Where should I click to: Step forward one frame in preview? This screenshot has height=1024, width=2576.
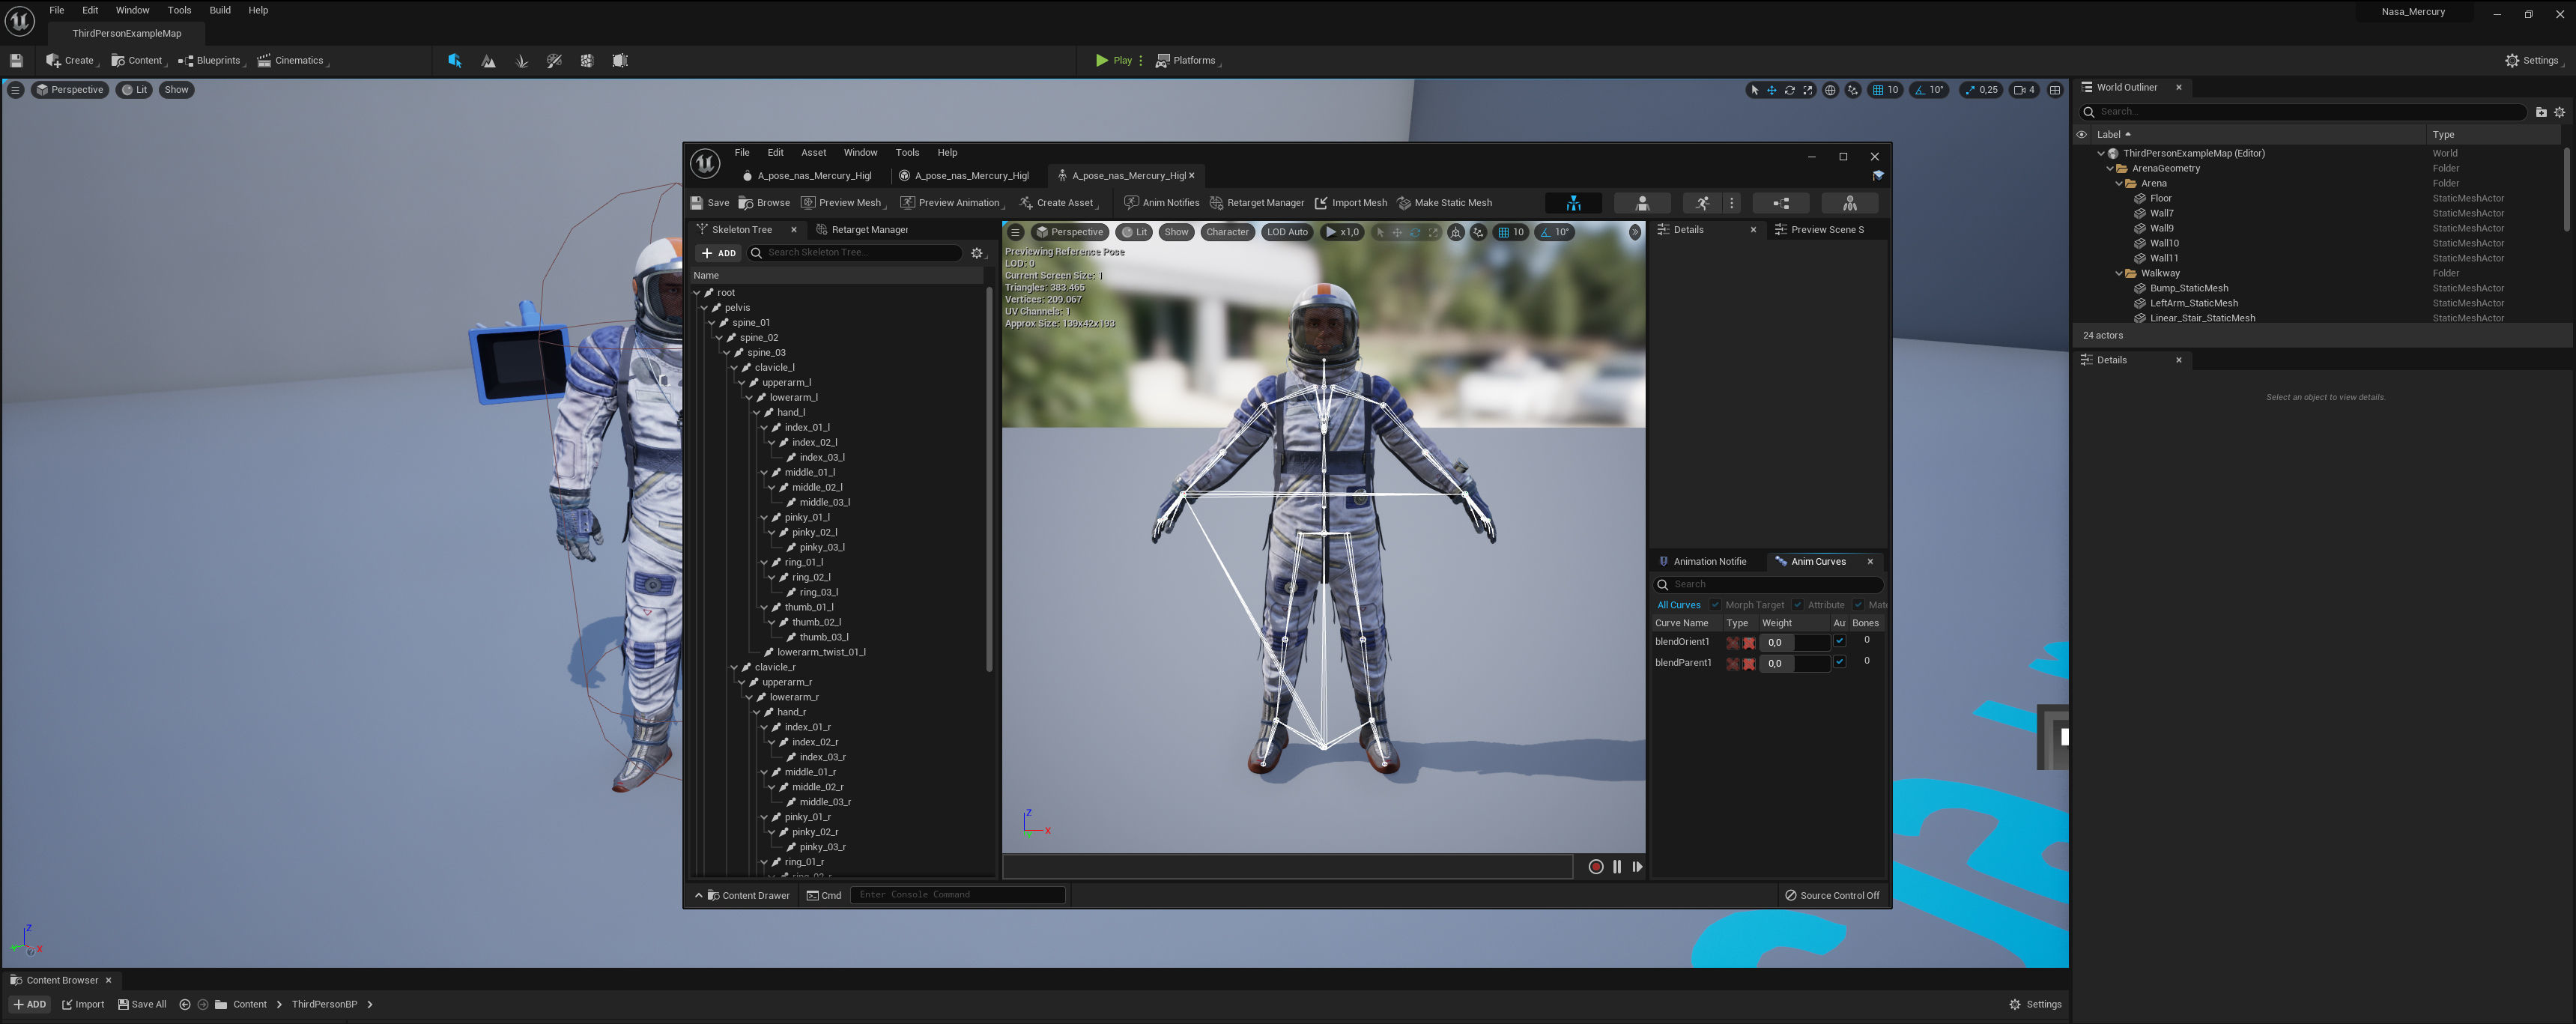(x=1637, y=867)
